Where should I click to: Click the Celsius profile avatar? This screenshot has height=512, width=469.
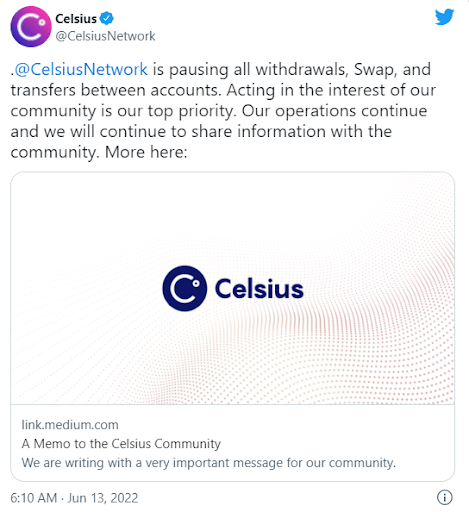(31, 26)
